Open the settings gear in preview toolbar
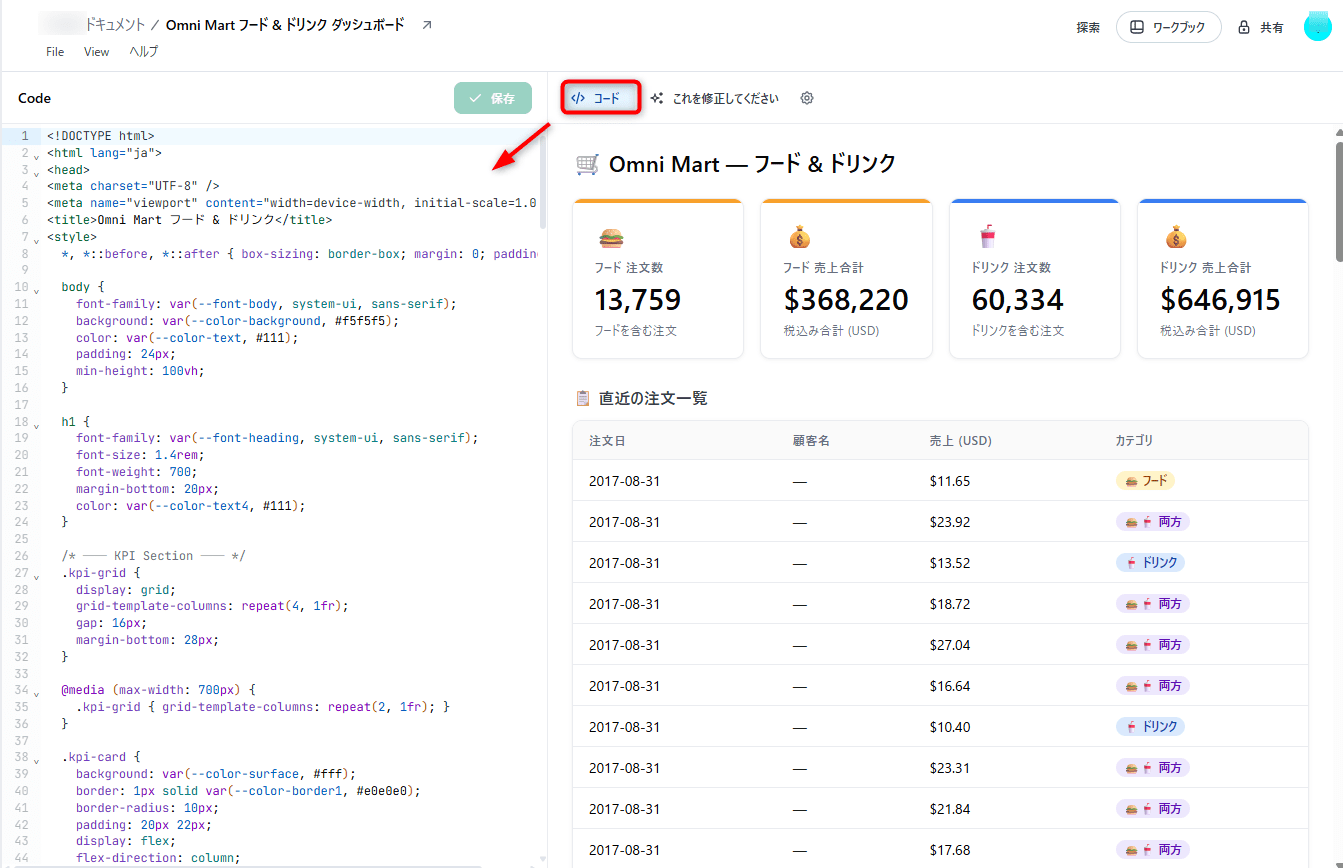The width and height of the screenshot is (1343, 868). [x=807, y=98]
